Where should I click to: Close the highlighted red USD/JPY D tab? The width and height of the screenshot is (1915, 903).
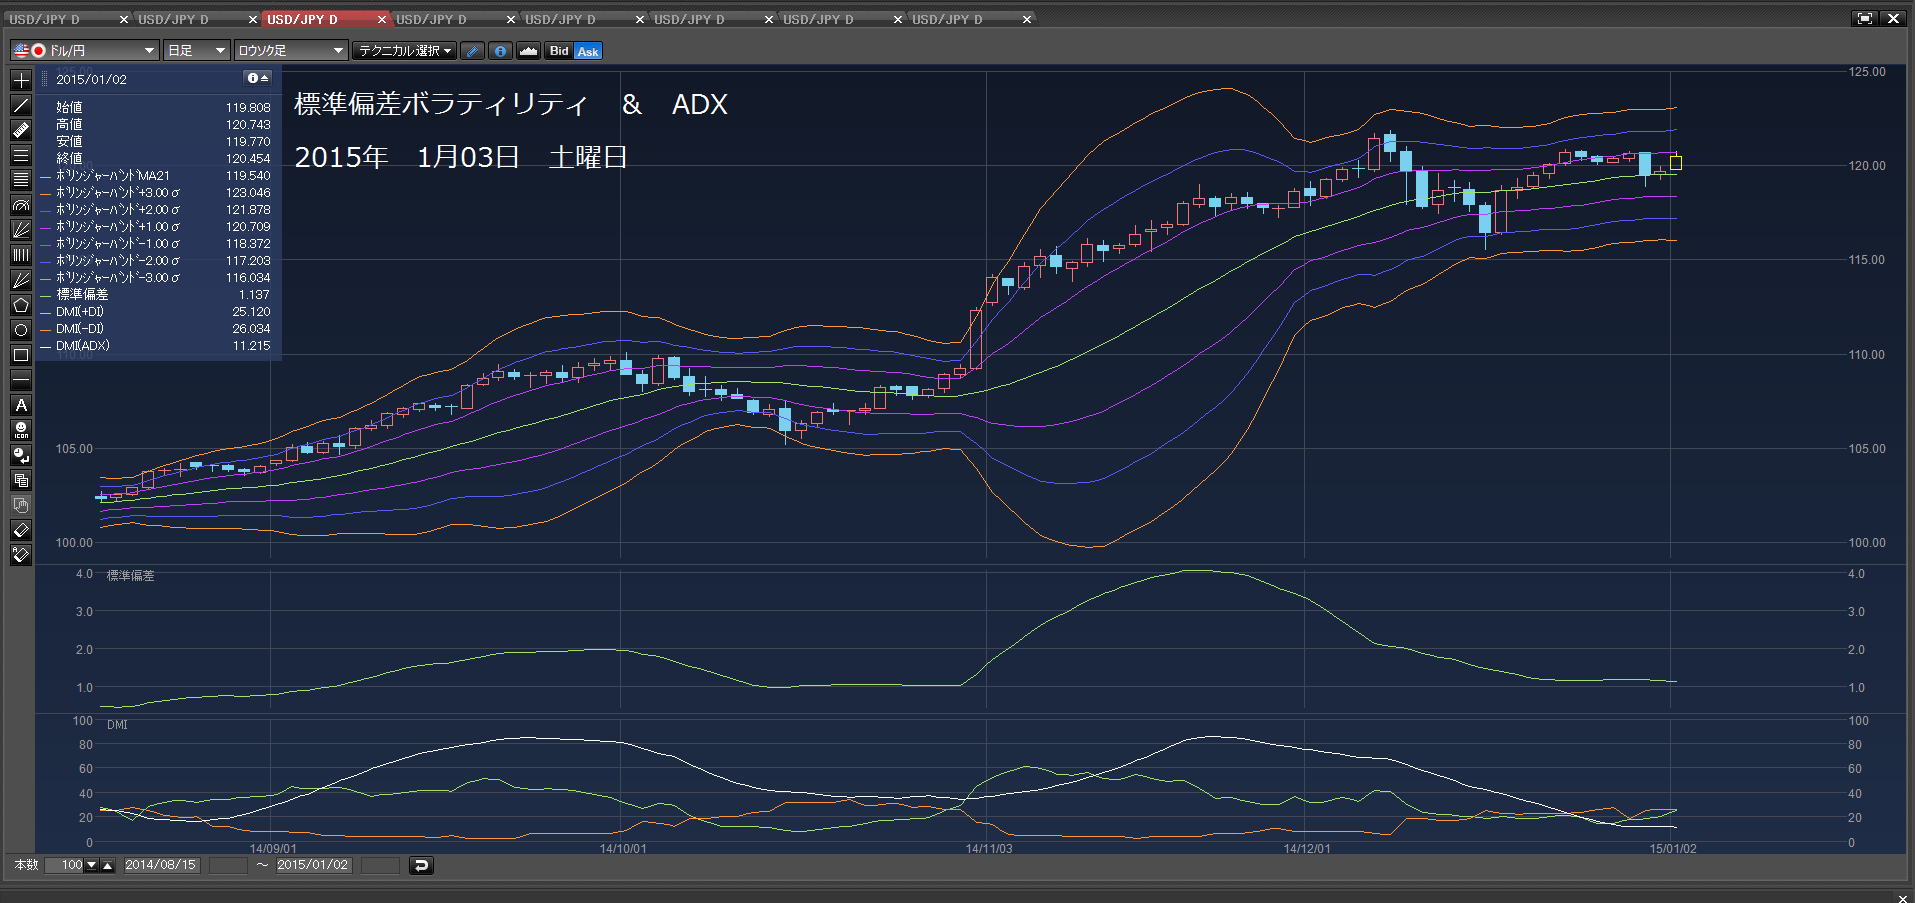[x=382, y=19]
